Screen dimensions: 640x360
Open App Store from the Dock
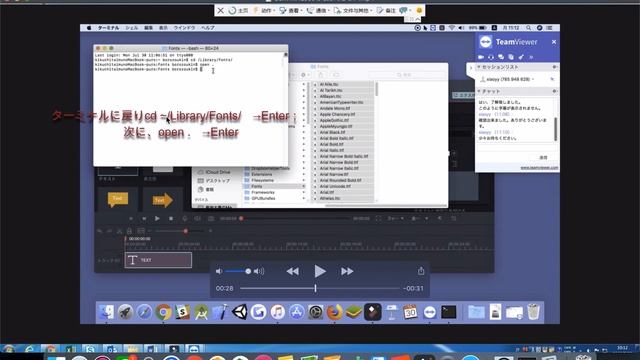pyautogui.click(x=297, y=312)
